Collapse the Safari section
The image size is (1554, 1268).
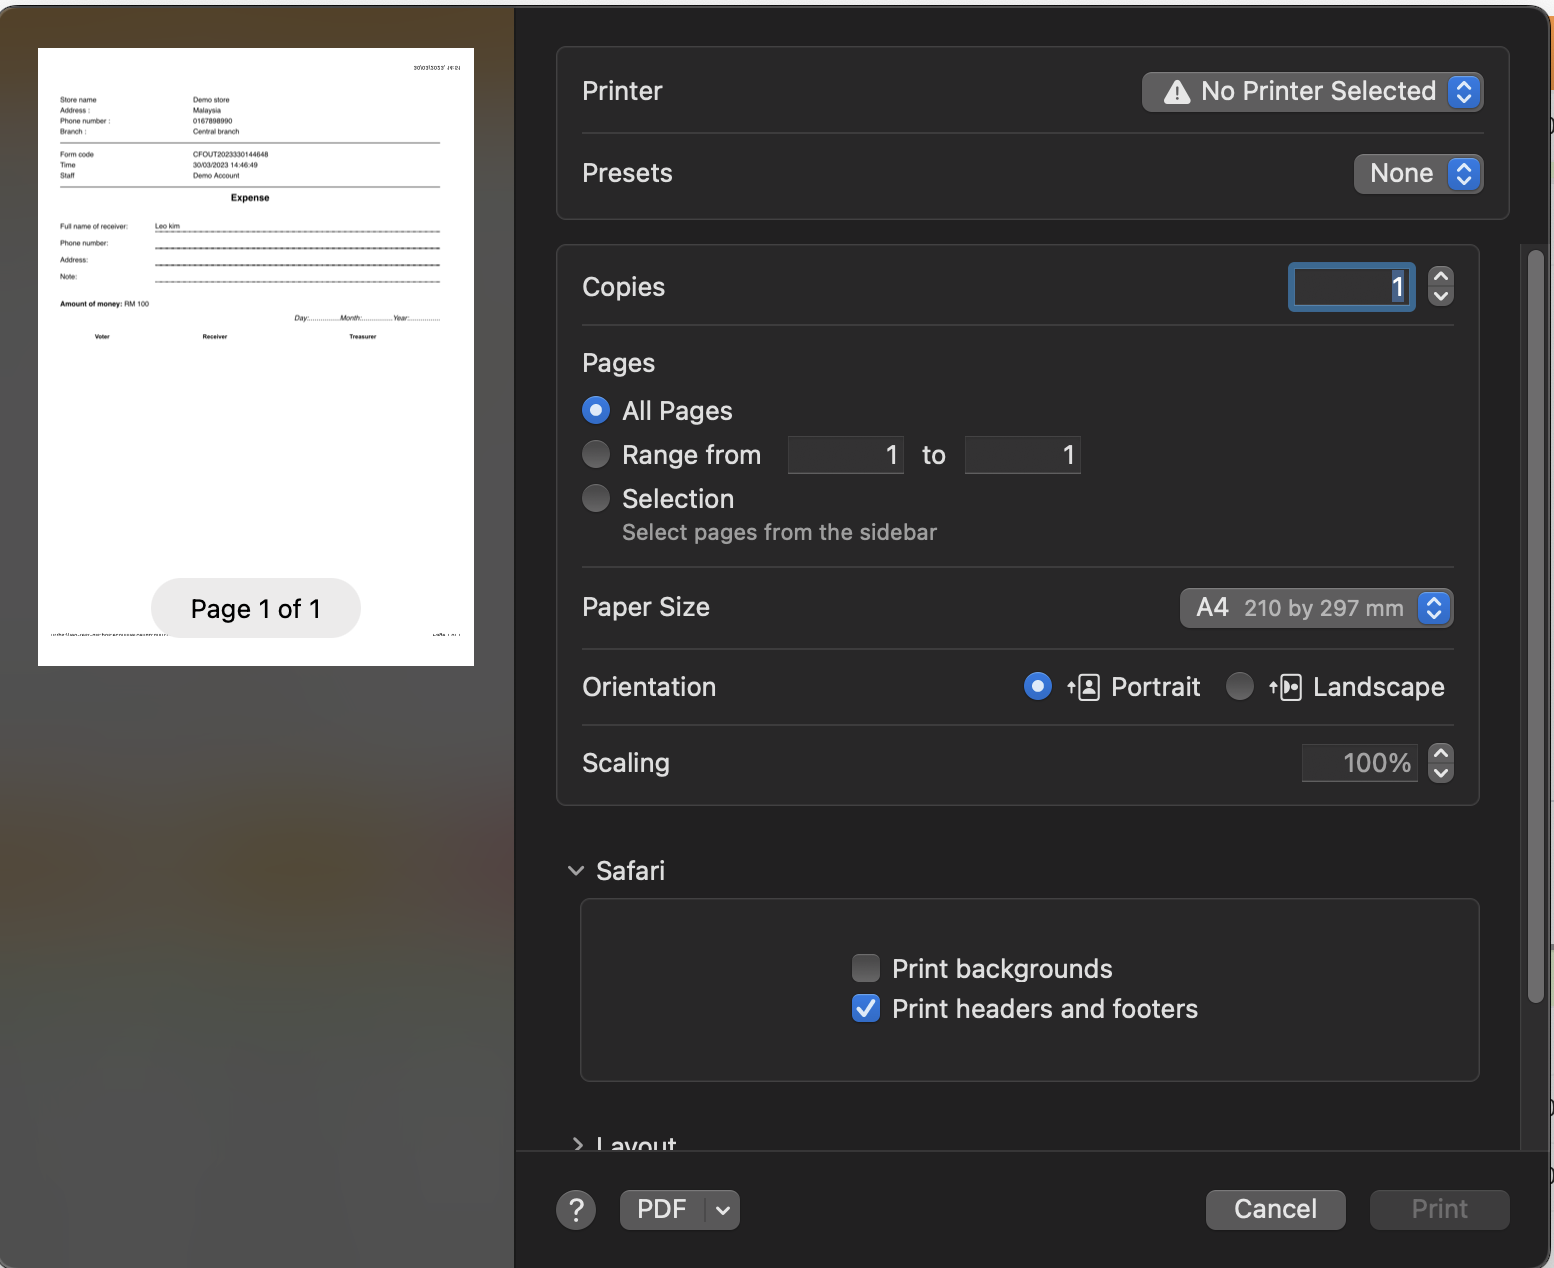tap(576, 871)
